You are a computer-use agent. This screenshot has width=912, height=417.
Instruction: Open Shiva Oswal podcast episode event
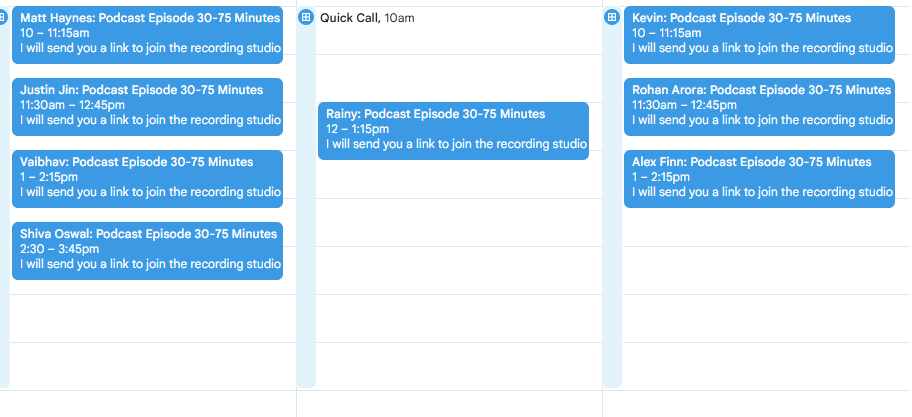pos(147,251)
